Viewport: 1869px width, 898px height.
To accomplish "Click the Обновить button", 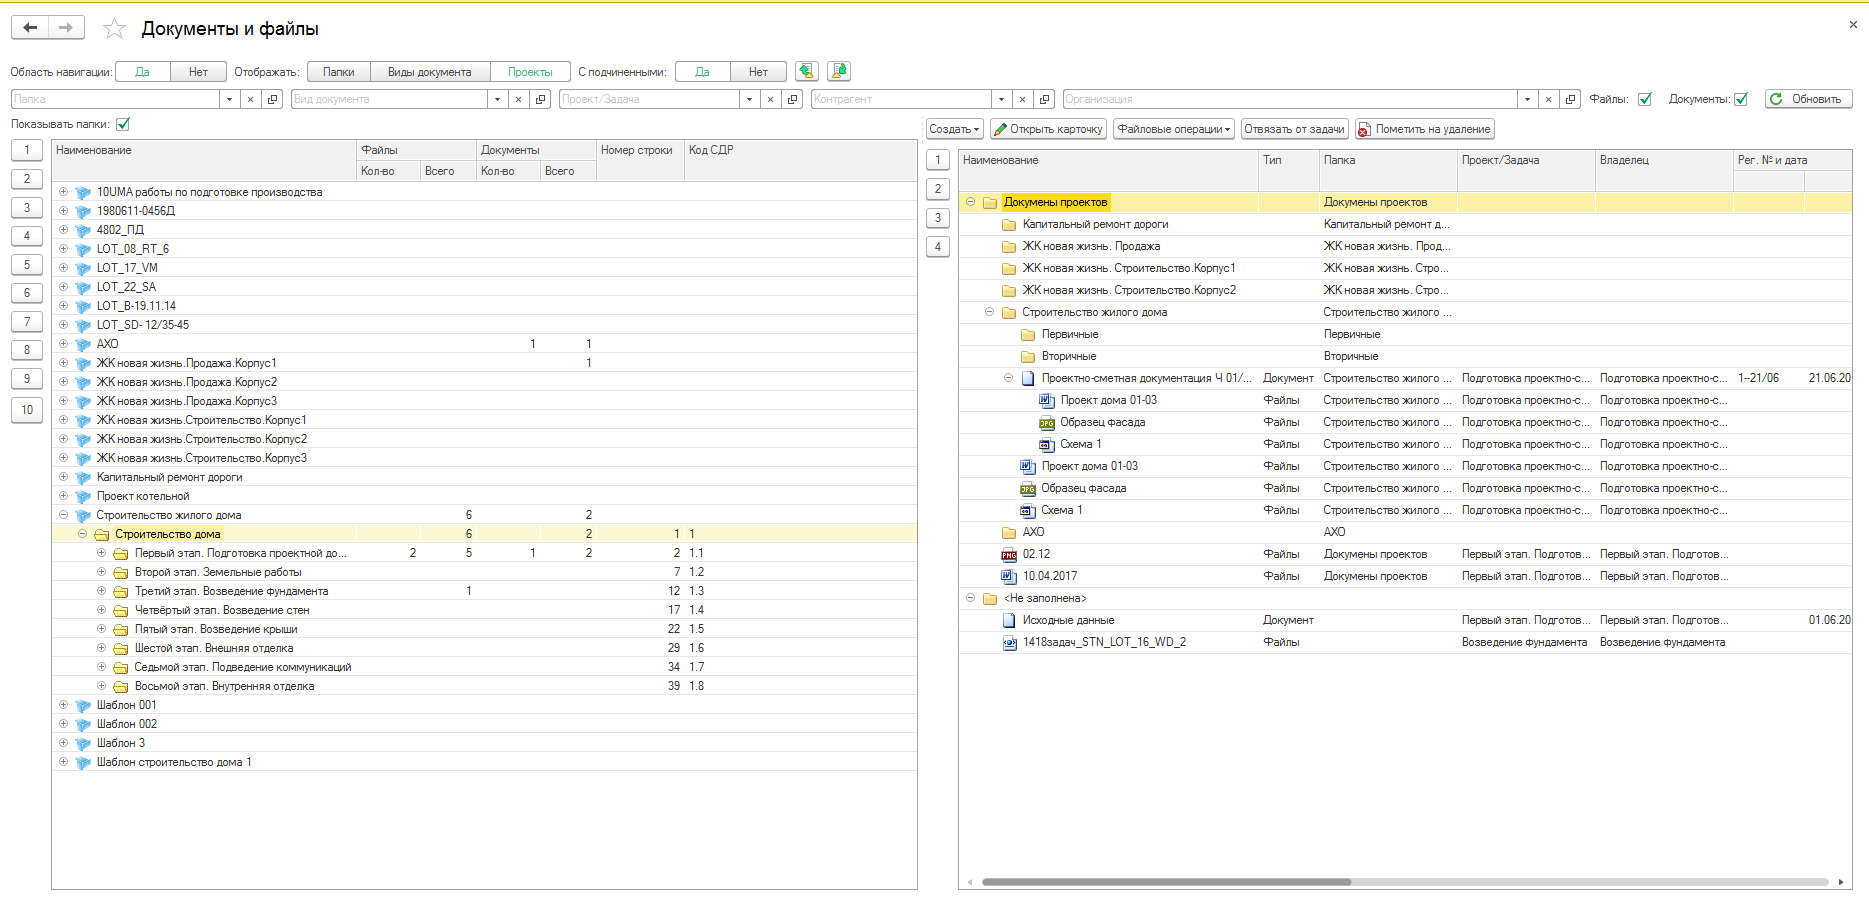I will 1808,99.
